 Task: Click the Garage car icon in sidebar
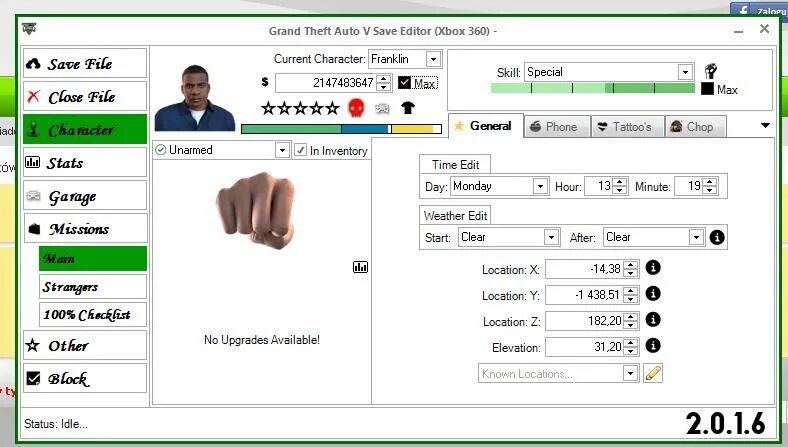33,196
